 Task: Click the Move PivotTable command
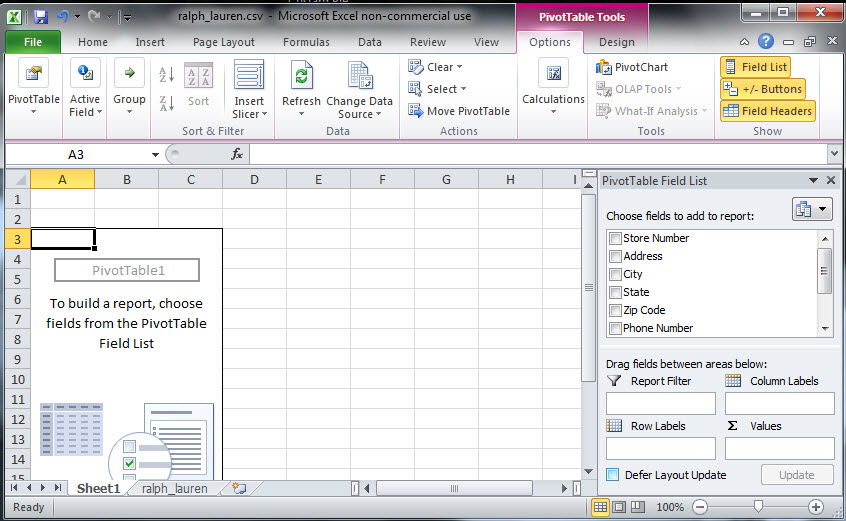pyautogui.click(x=459, y=111)
